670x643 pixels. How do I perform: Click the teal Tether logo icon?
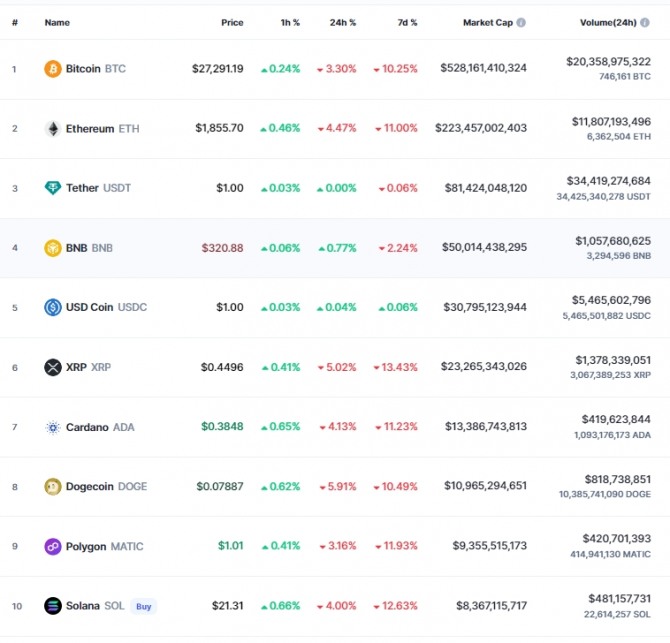pyautogui.click(x=53, y=188)
